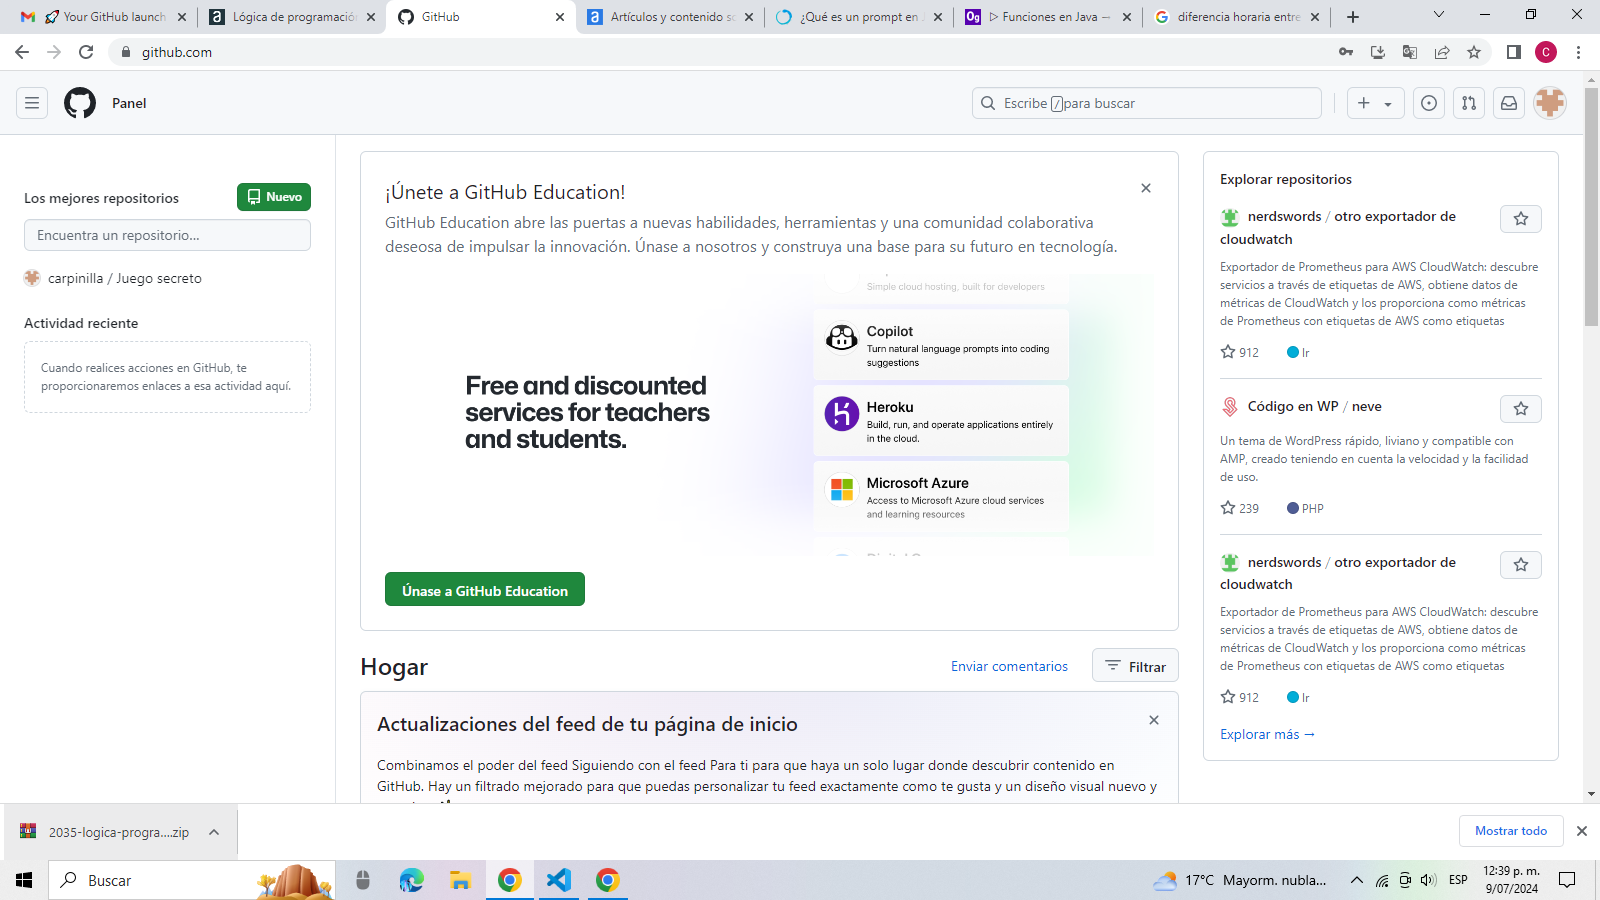Screen dimensions: 1600x900
Task: Click the weather widget 17°C
Action: click(x=1240, y=880)
